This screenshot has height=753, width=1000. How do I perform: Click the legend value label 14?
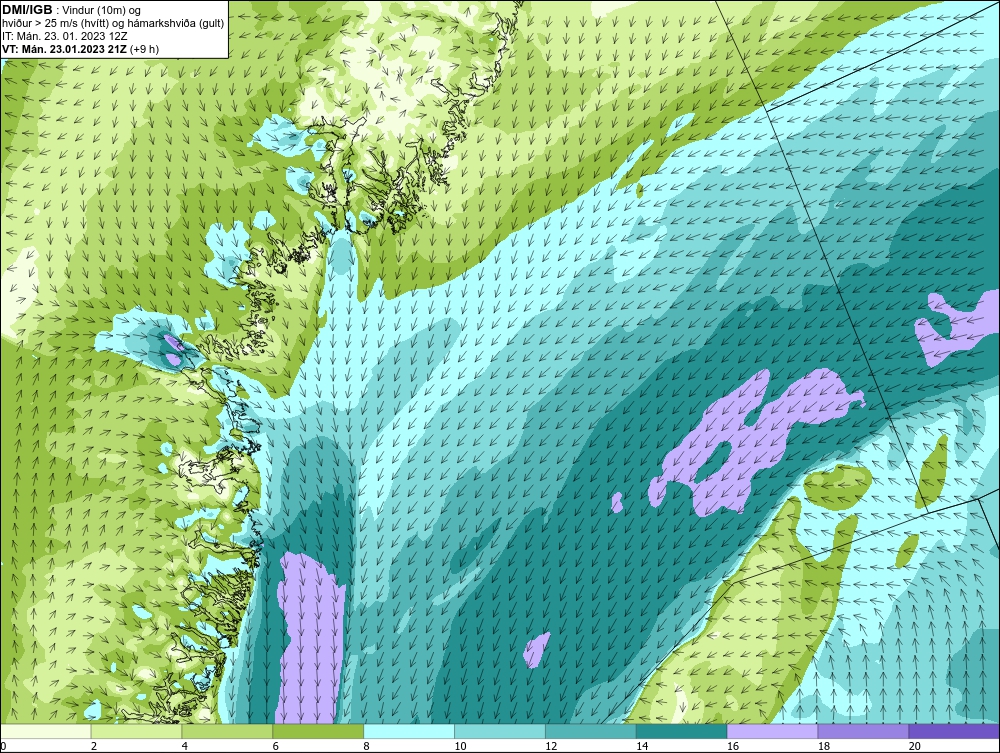pyautogui.click(x=642, y=746)
